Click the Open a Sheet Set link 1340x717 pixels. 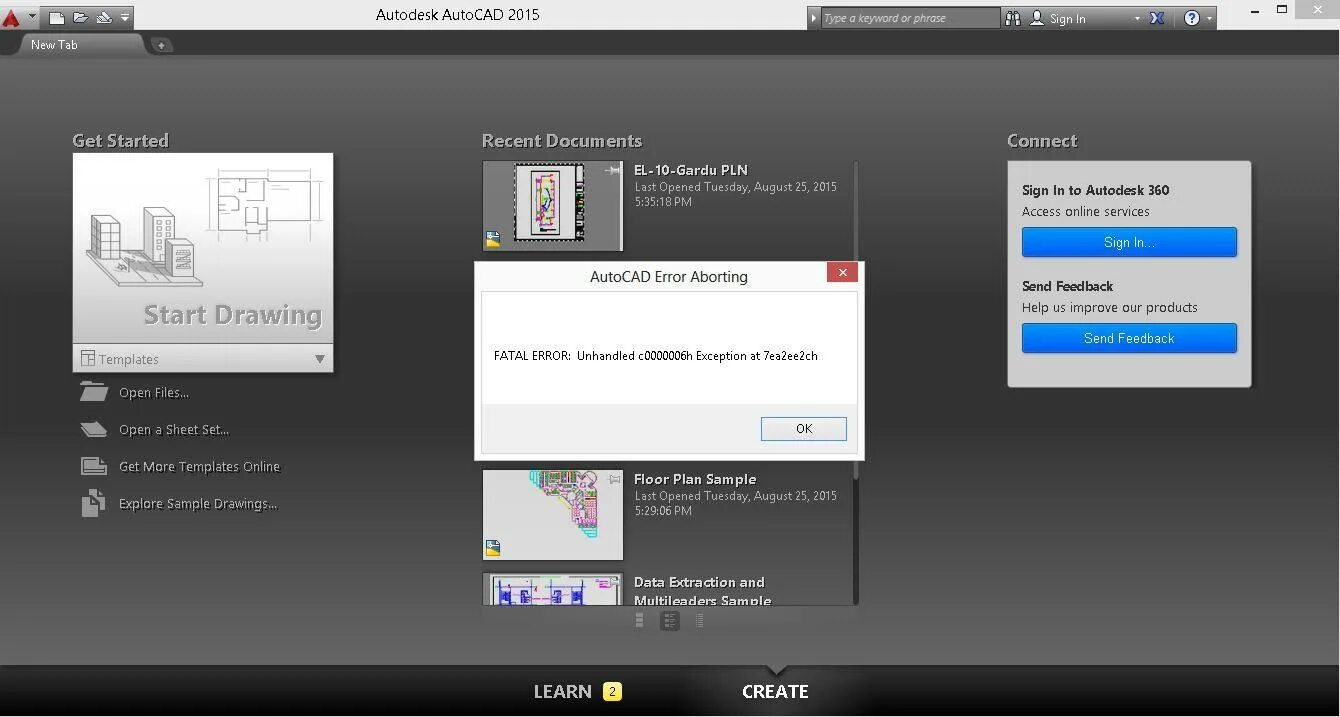(174, 430)
